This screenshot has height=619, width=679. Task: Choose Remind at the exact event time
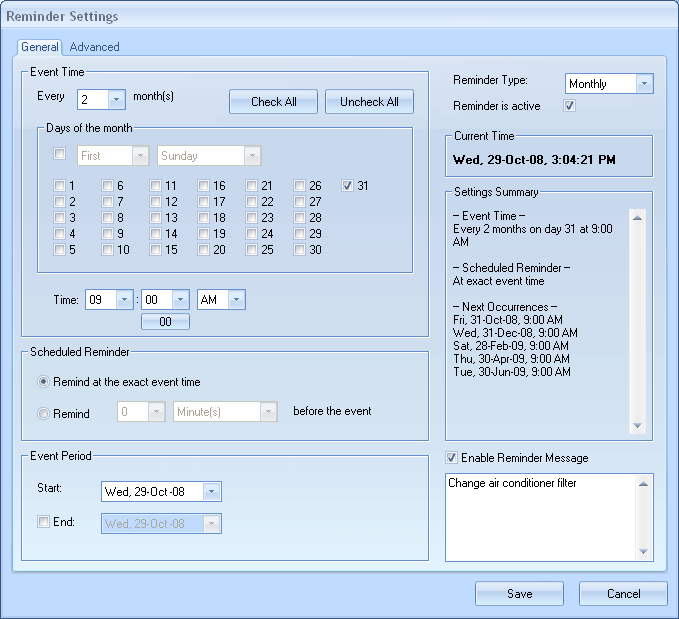click(x=43, y=382)
